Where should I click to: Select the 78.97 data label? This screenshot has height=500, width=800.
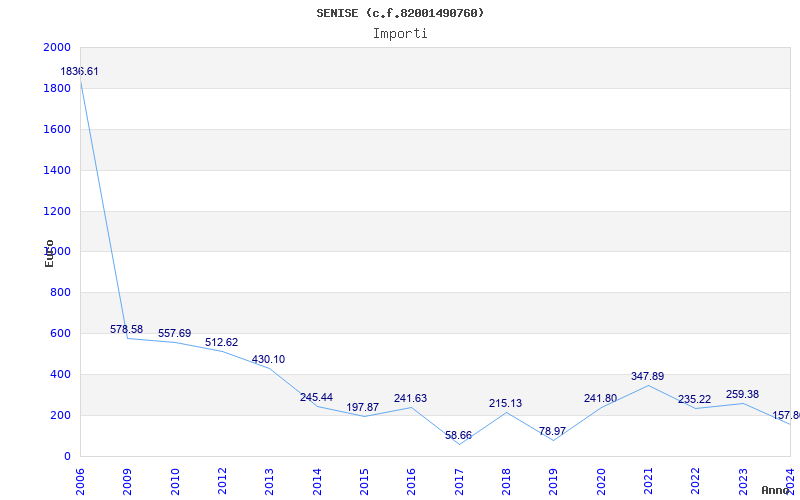click(x=552, y=431)
